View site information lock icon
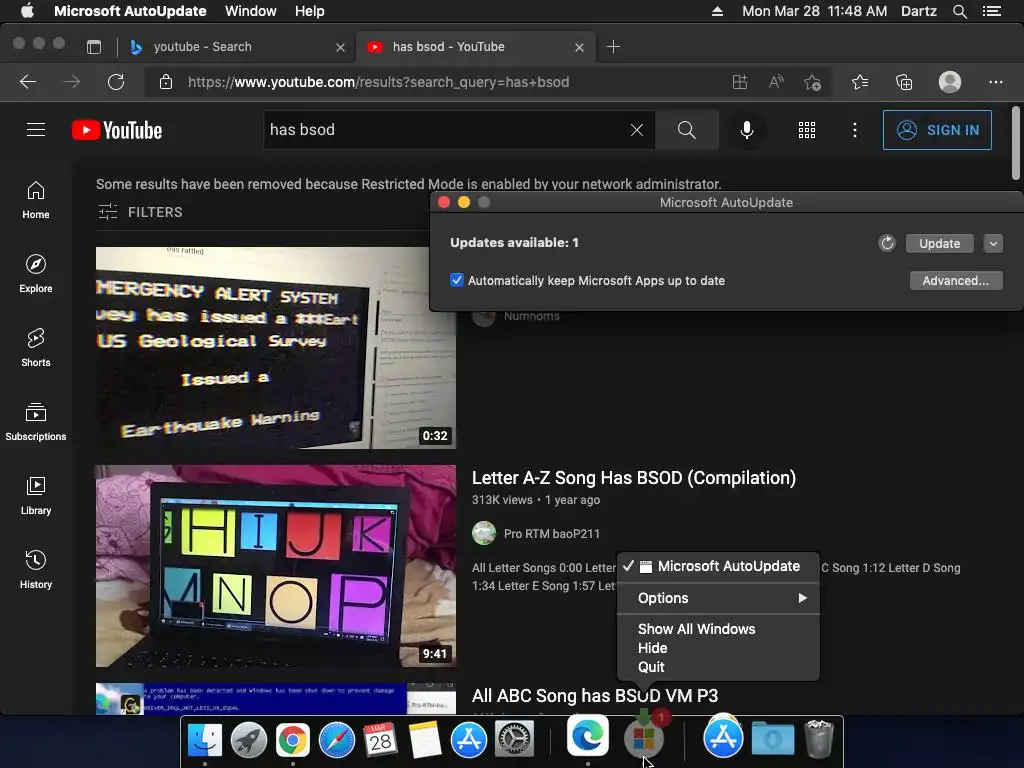The image size is (1024, 768). 166,82
